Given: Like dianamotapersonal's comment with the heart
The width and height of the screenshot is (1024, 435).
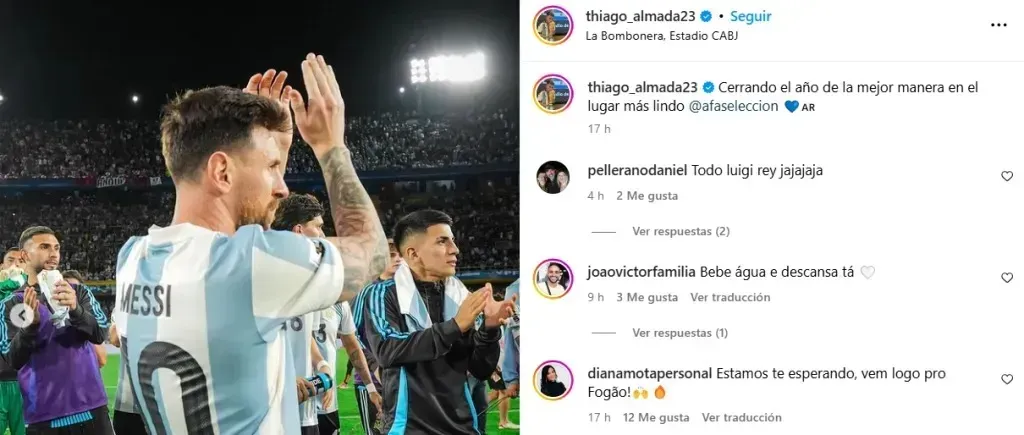Looking at the screenshot, I should pyautogui.click(x=1007, y=379).
